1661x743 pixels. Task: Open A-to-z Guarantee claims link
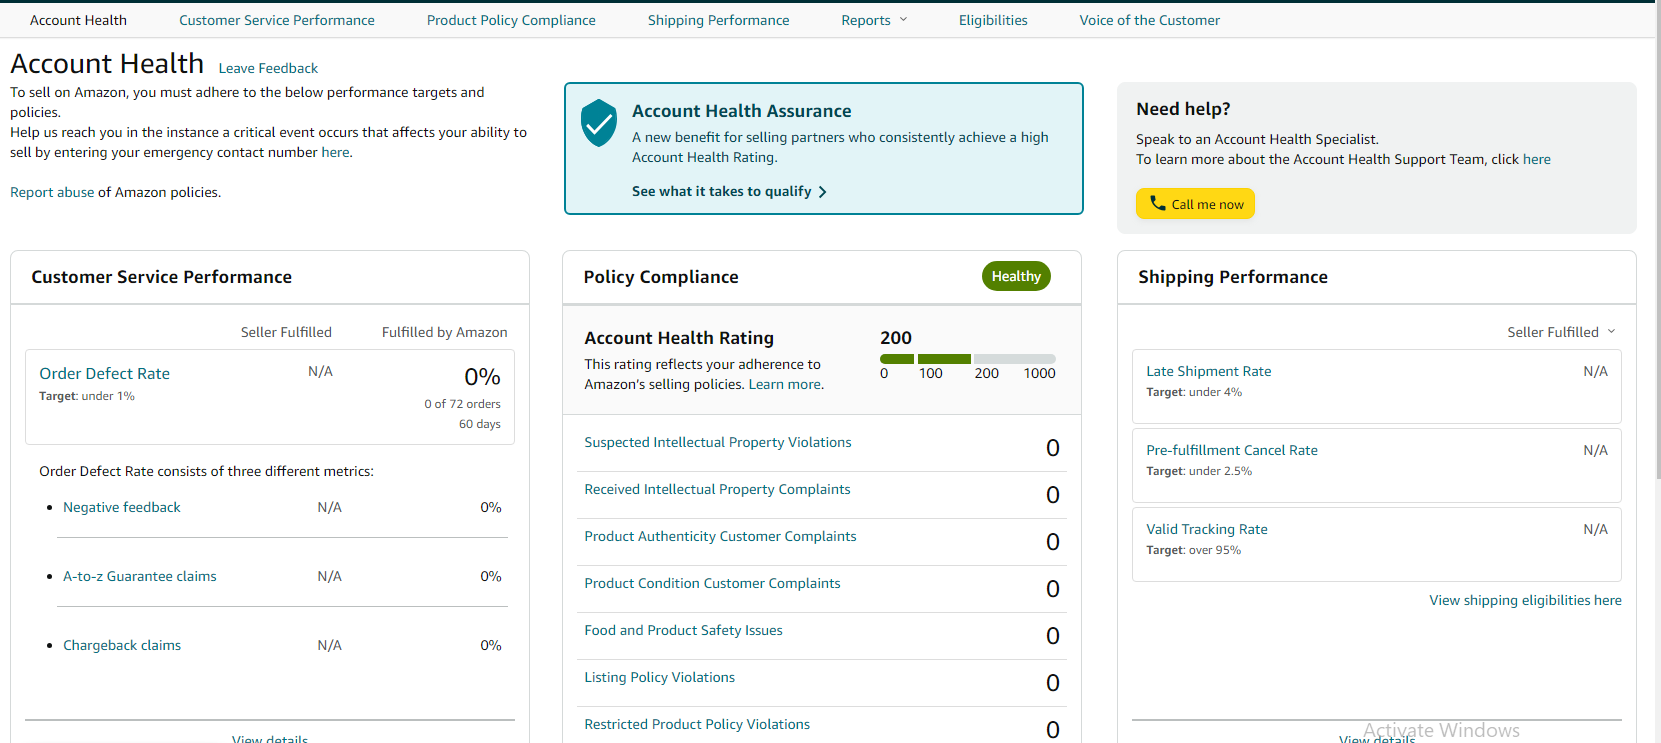(140, 576)
